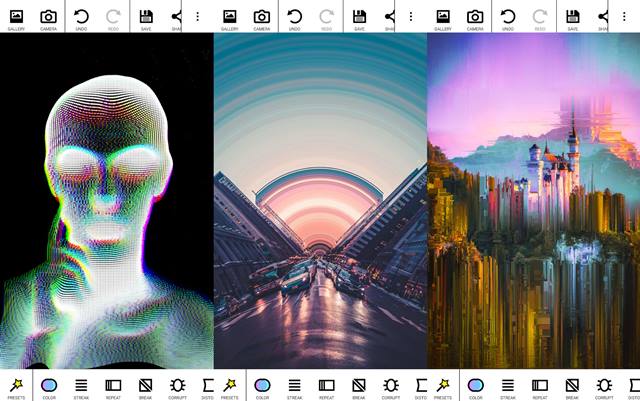
Task: Select Streak effect on castle screen
Action: coord(508,388)
